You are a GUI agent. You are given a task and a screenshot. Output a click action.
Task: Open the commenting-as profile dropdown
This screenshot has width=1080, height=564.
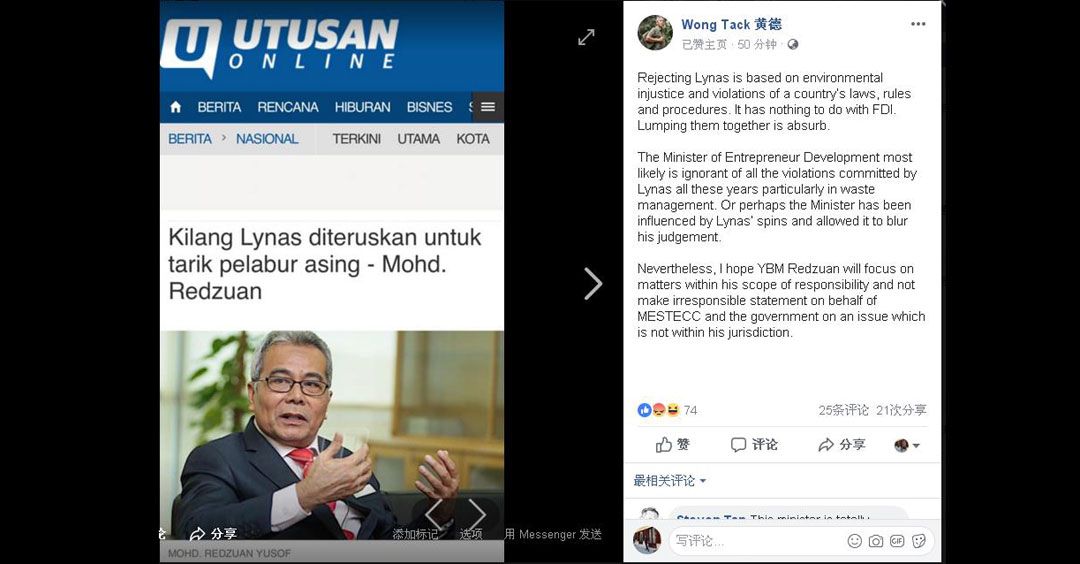point(906,446)
